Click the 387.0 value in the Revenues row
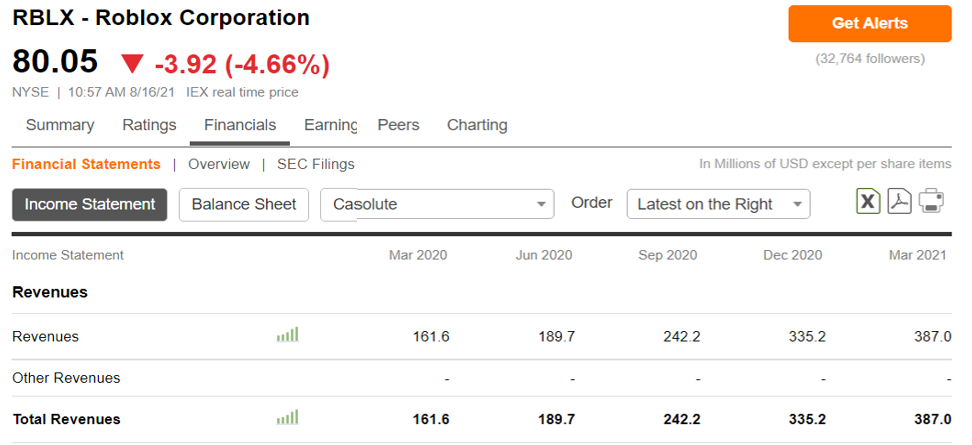Screen dimensions: 972x445 coord(932,337)
